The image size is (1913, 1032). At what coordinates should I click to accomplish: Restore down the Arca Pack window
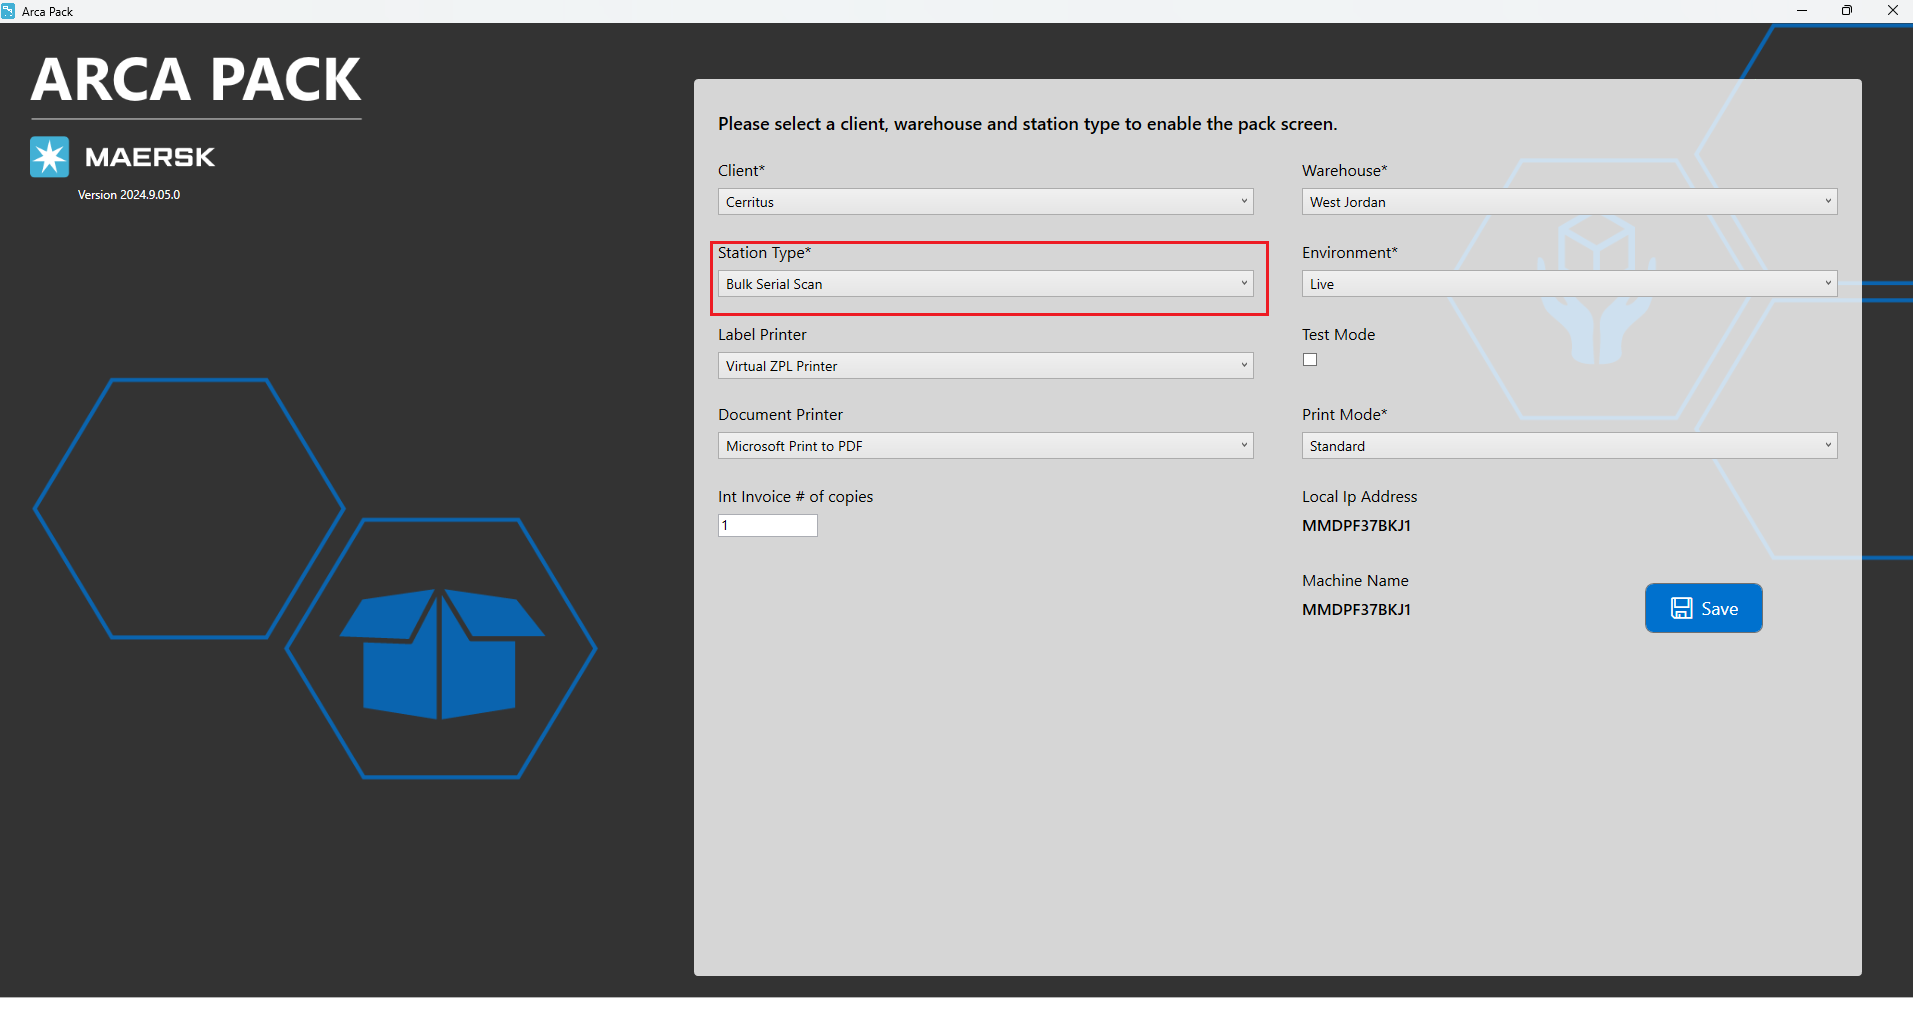pos(1847,11)
